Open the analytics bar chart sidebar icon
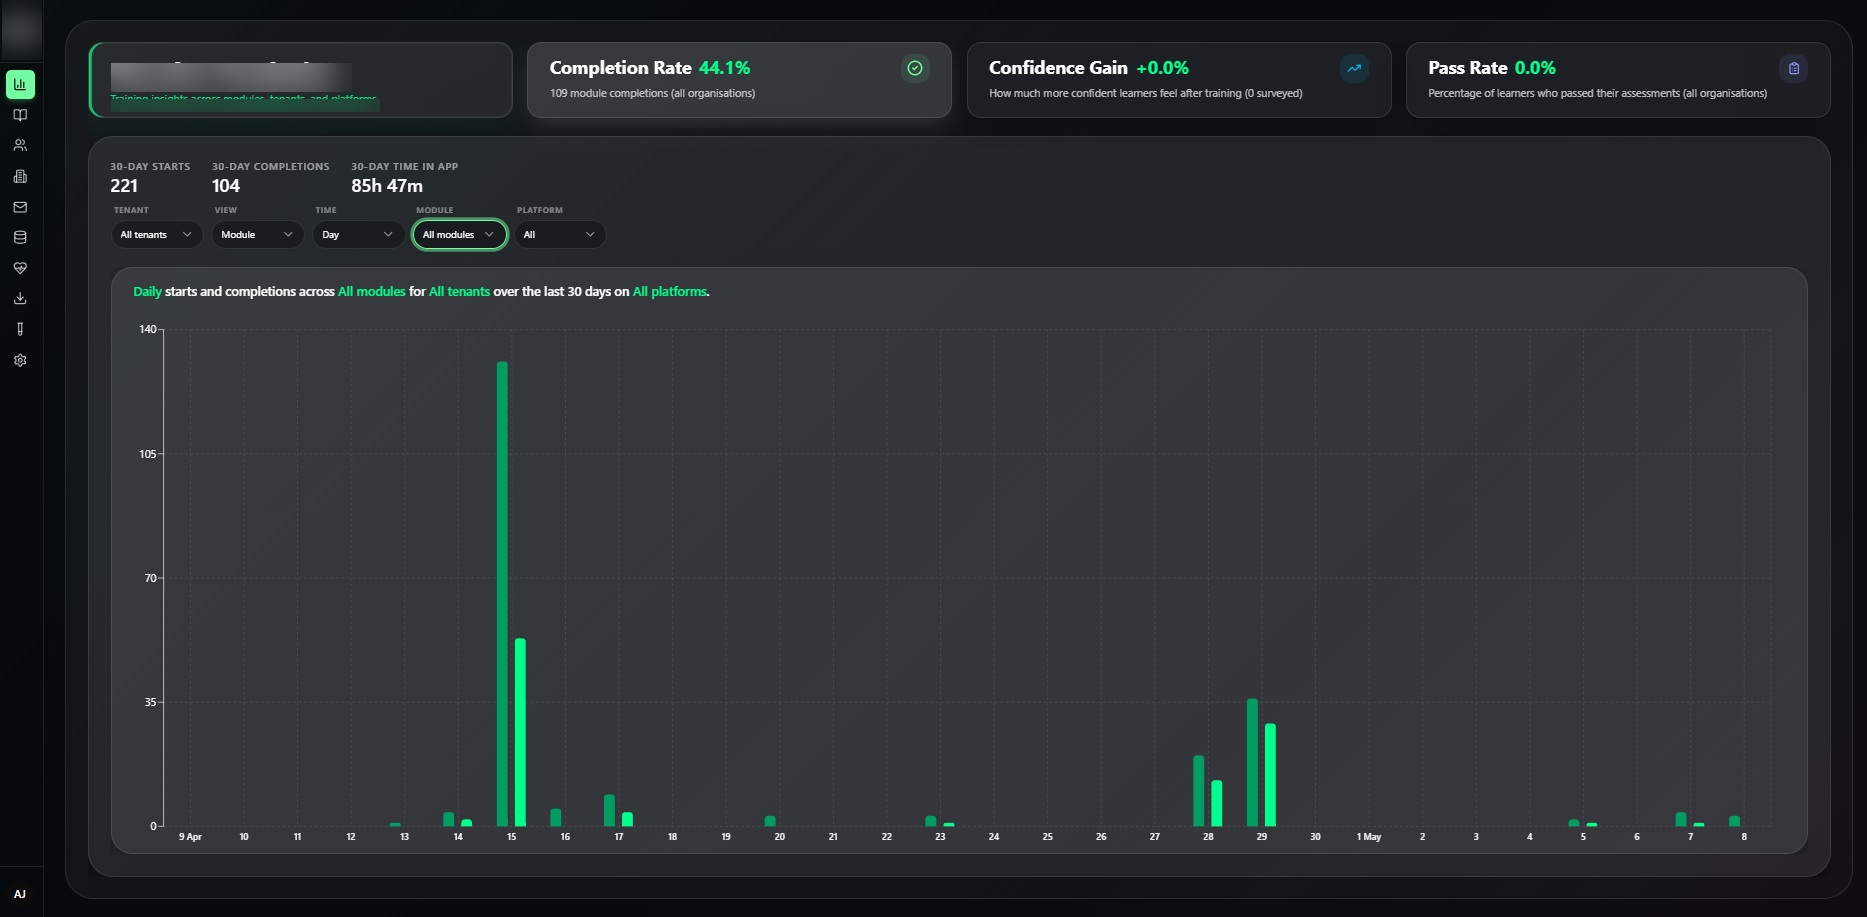Viewport: 1867px width, 917px height. coord(20,84)
